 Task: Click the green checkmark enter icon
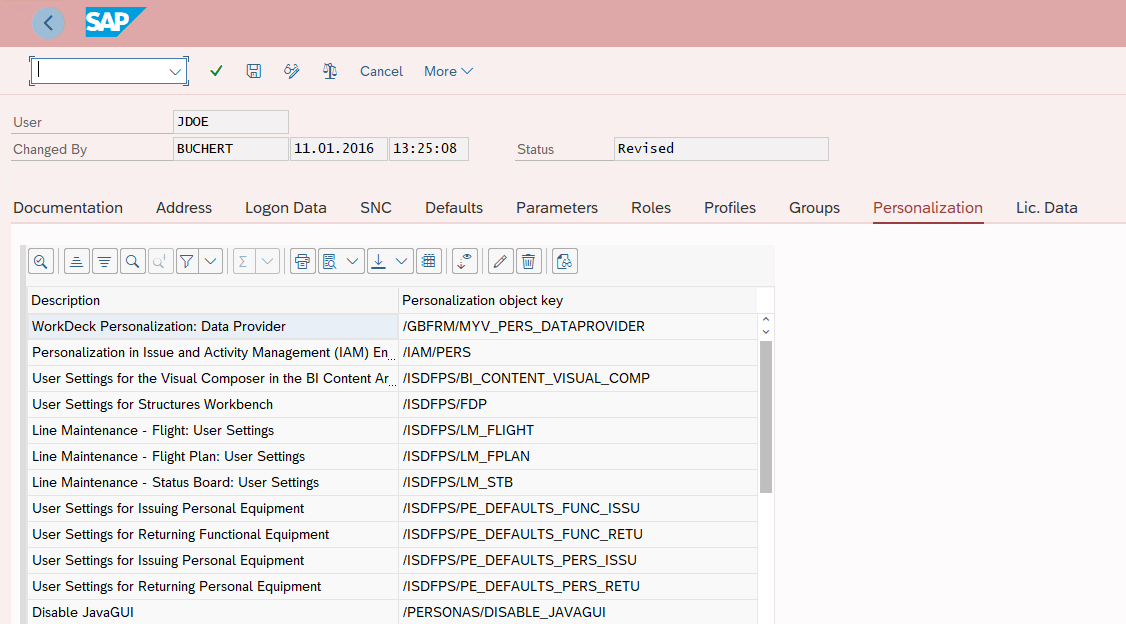[x=216, y=71]
